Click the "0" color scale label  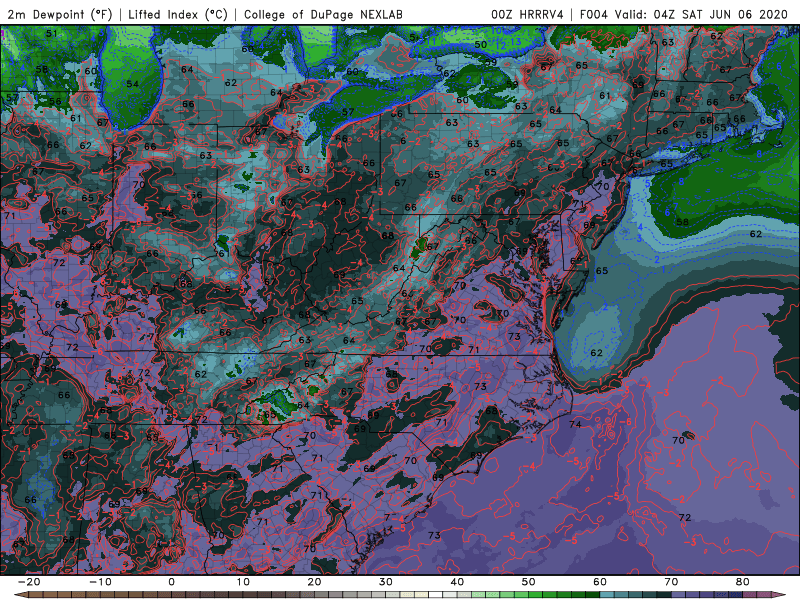pyautogui.click(x=171, y=582)
